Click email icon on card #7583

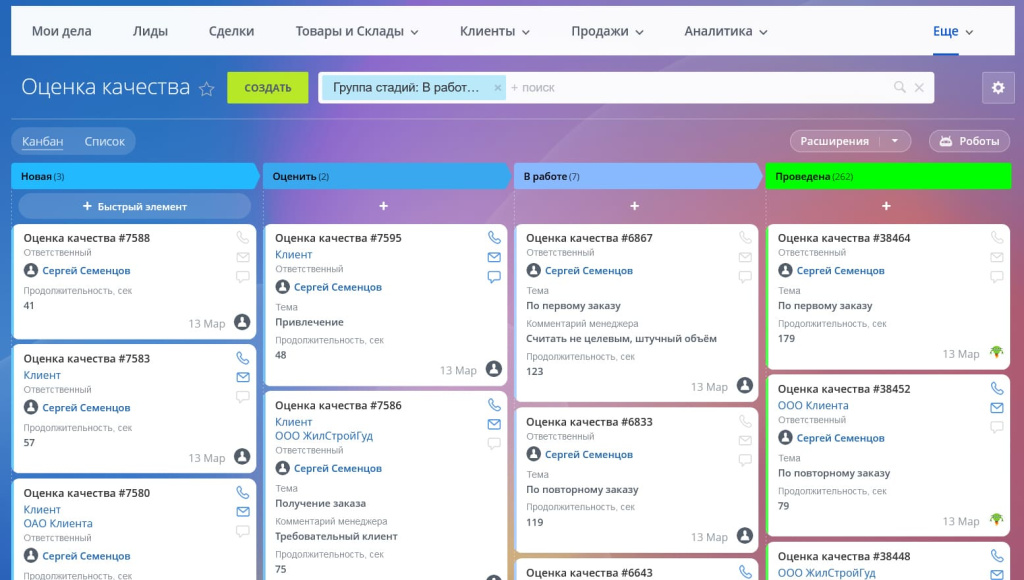tap(243, 377)
